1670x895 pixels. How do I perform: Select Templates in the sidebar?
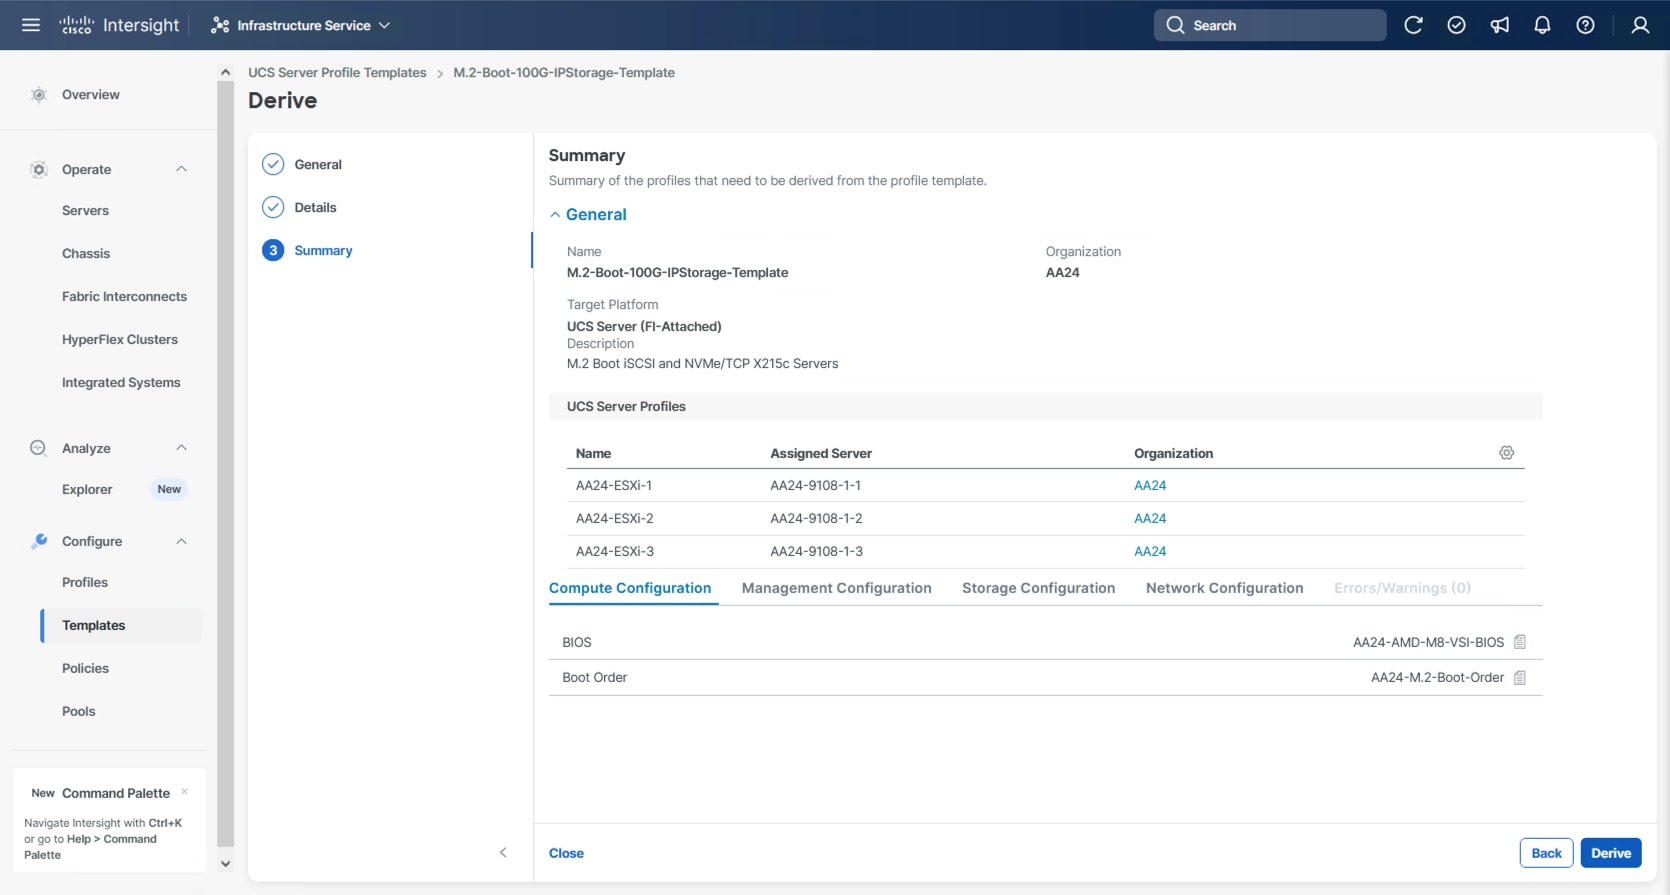121,626
